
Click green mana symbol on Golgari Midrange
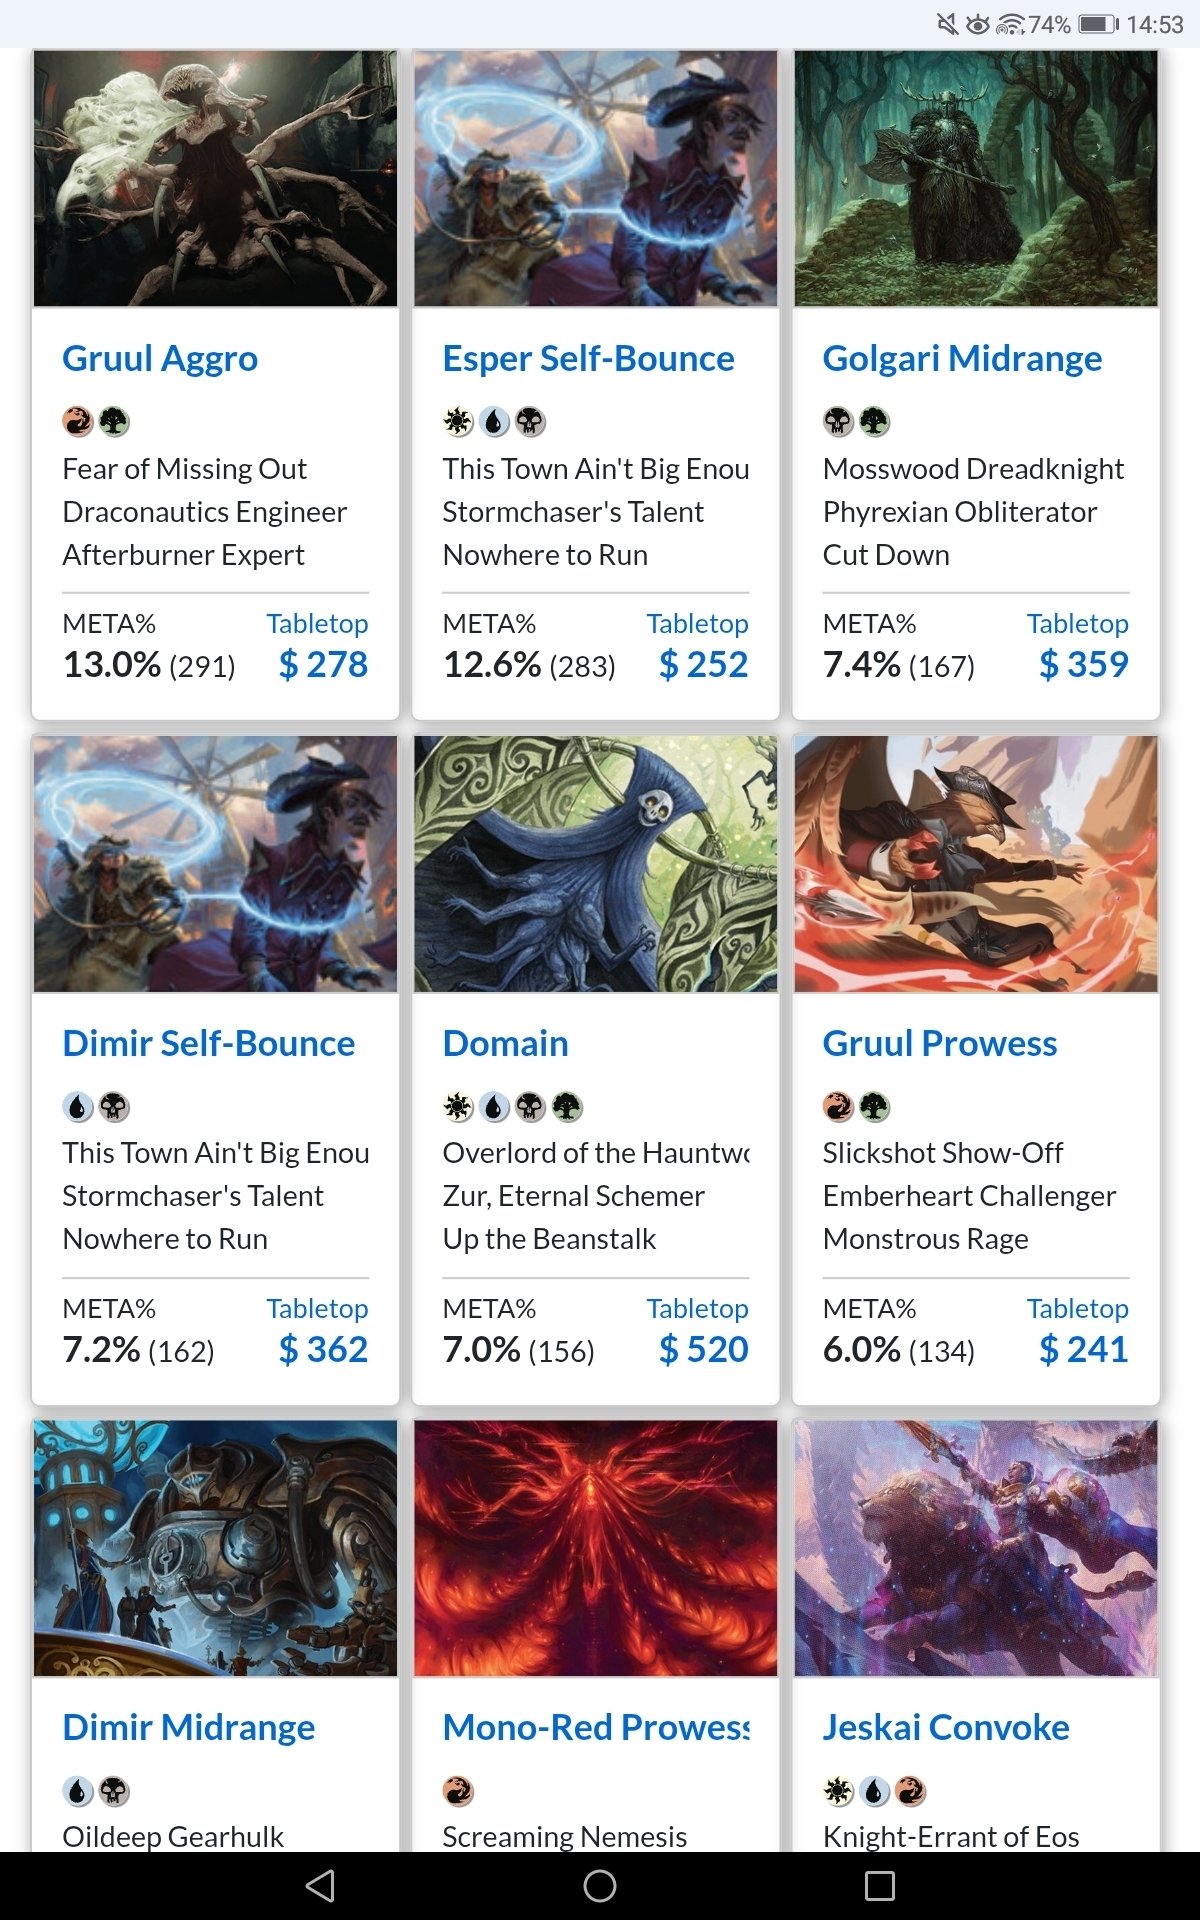tap(875, 422)
